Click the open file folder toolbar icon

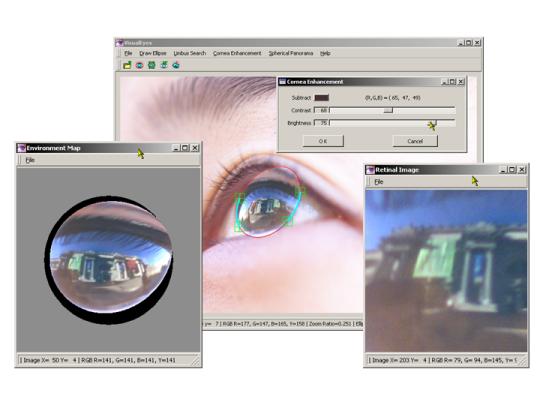[127, 65]
